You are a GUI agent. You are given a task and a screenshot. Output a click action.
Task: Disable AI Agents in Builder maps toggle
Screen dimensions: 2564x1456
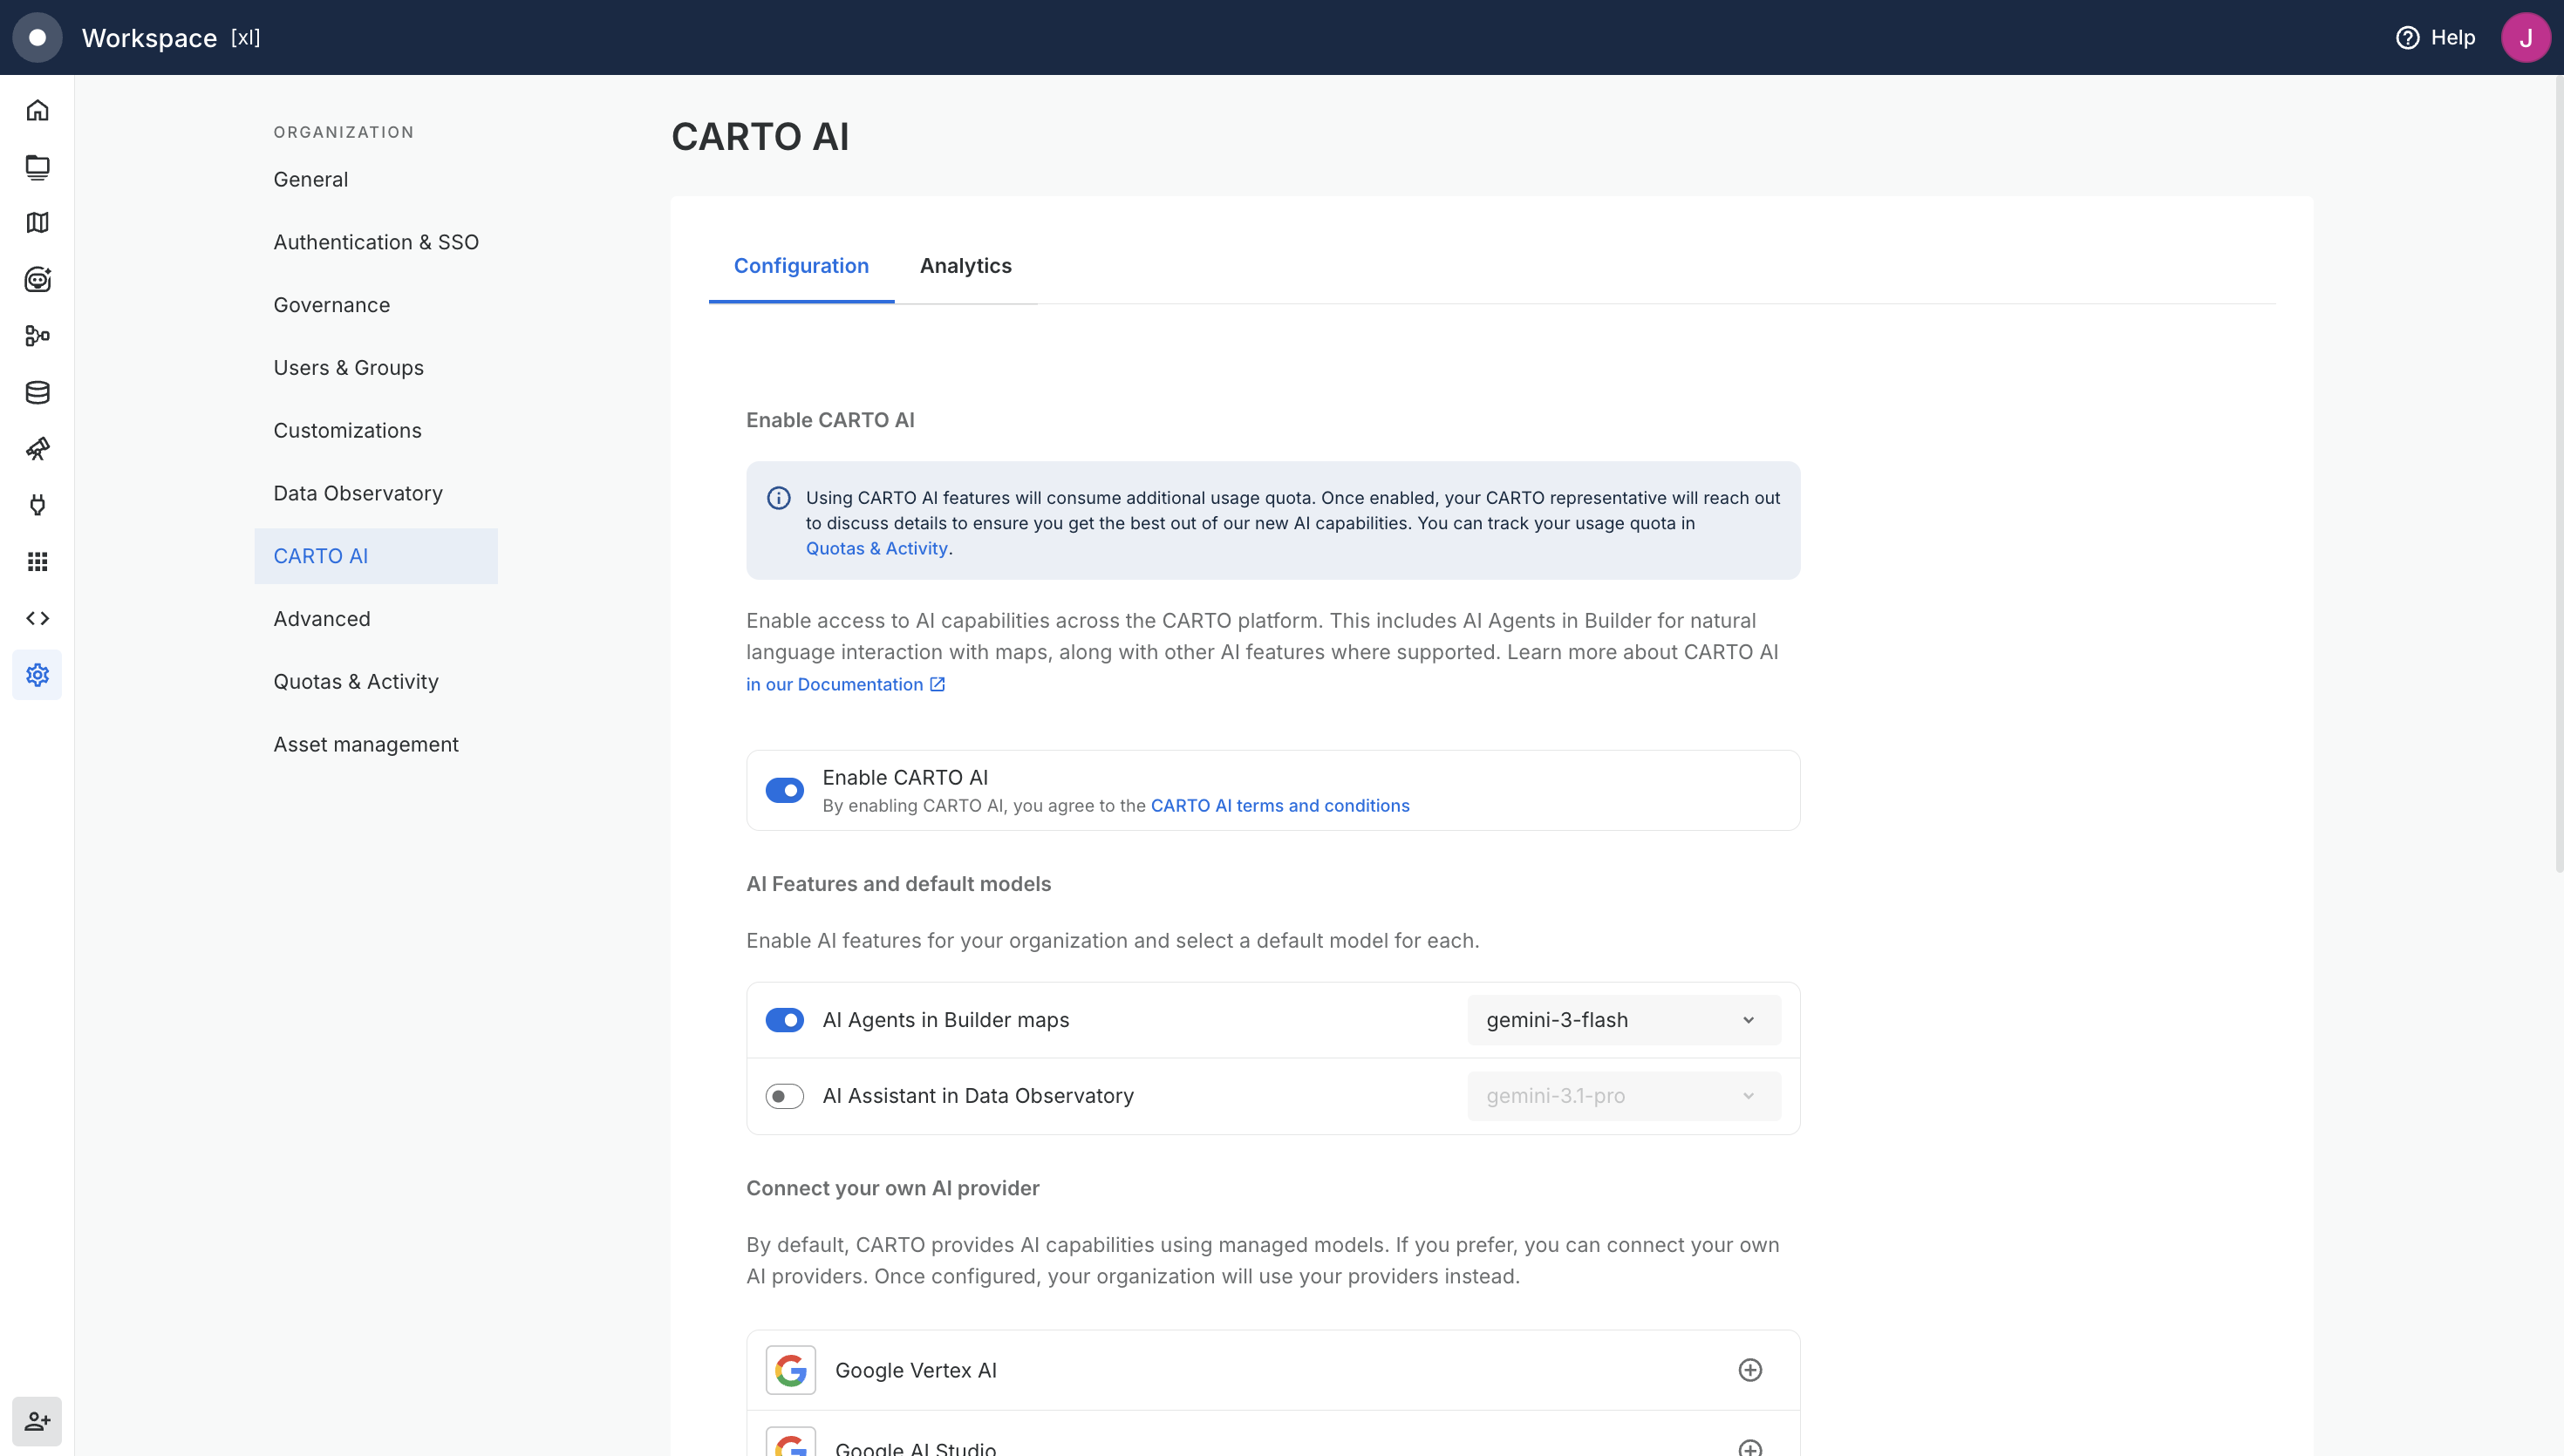click(785, 1020)
